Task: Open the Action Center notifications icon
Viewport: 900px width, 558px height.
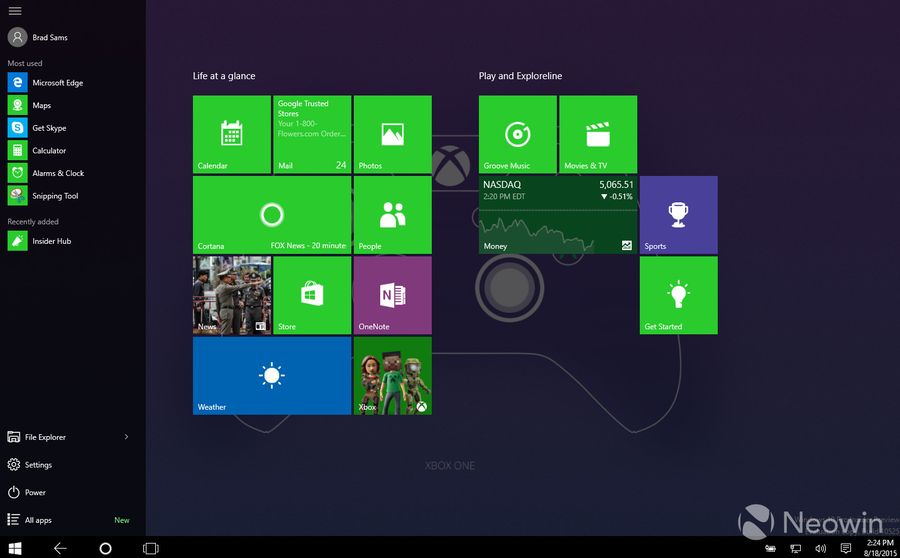Action: (x=845, y=548)
